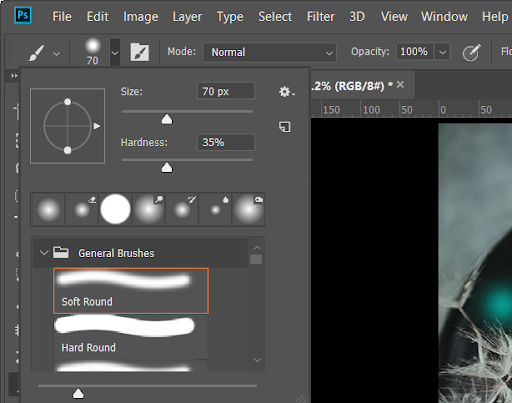Select the Soft Round brush preset
This screenshot has height=403, width=512.
coord(131,291)
